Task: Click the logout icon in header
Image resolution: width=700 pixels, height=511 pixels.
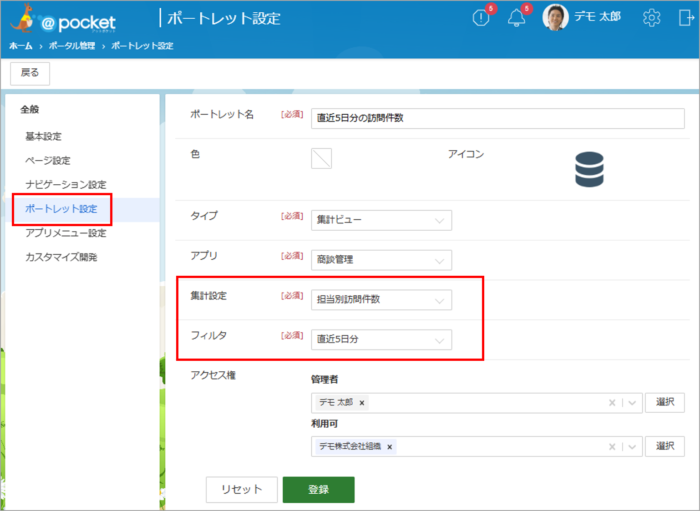Action: pyautogui.click(x=686, y=18)
